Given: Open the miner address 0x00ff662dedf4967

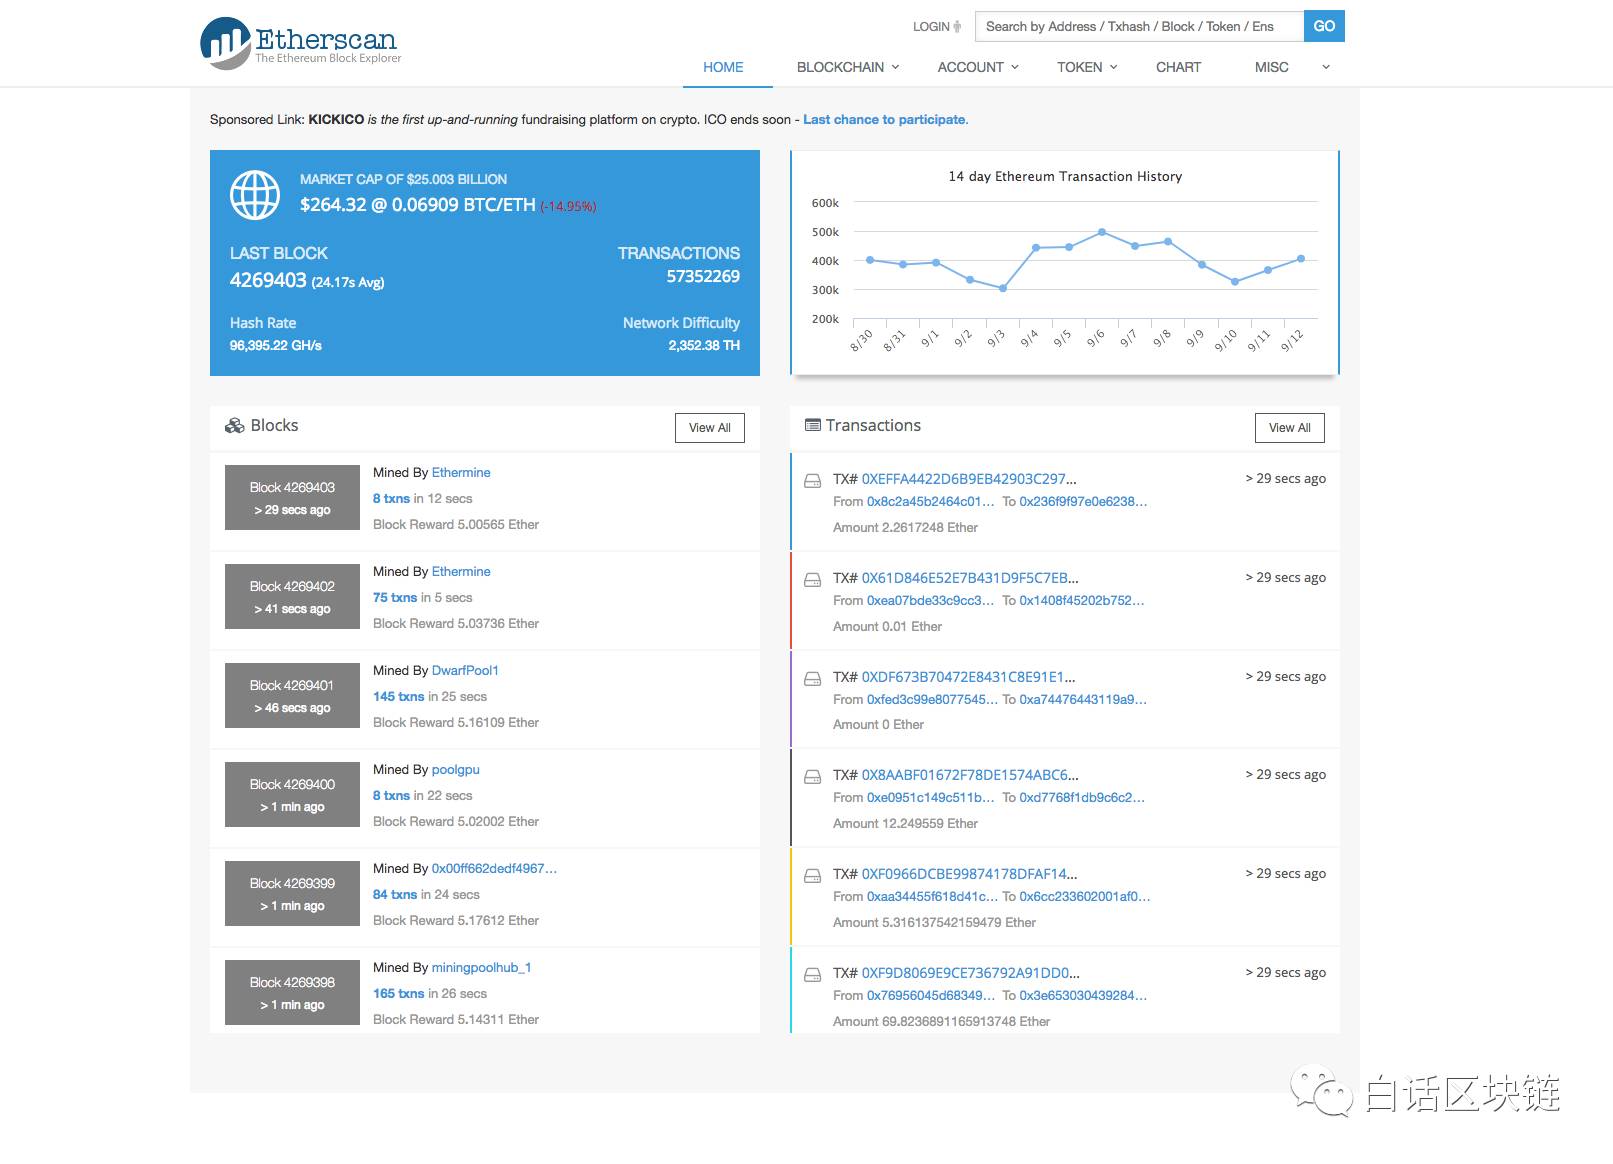Looking at the screenshot, I should pyautogui.click(x=494, y=868).
